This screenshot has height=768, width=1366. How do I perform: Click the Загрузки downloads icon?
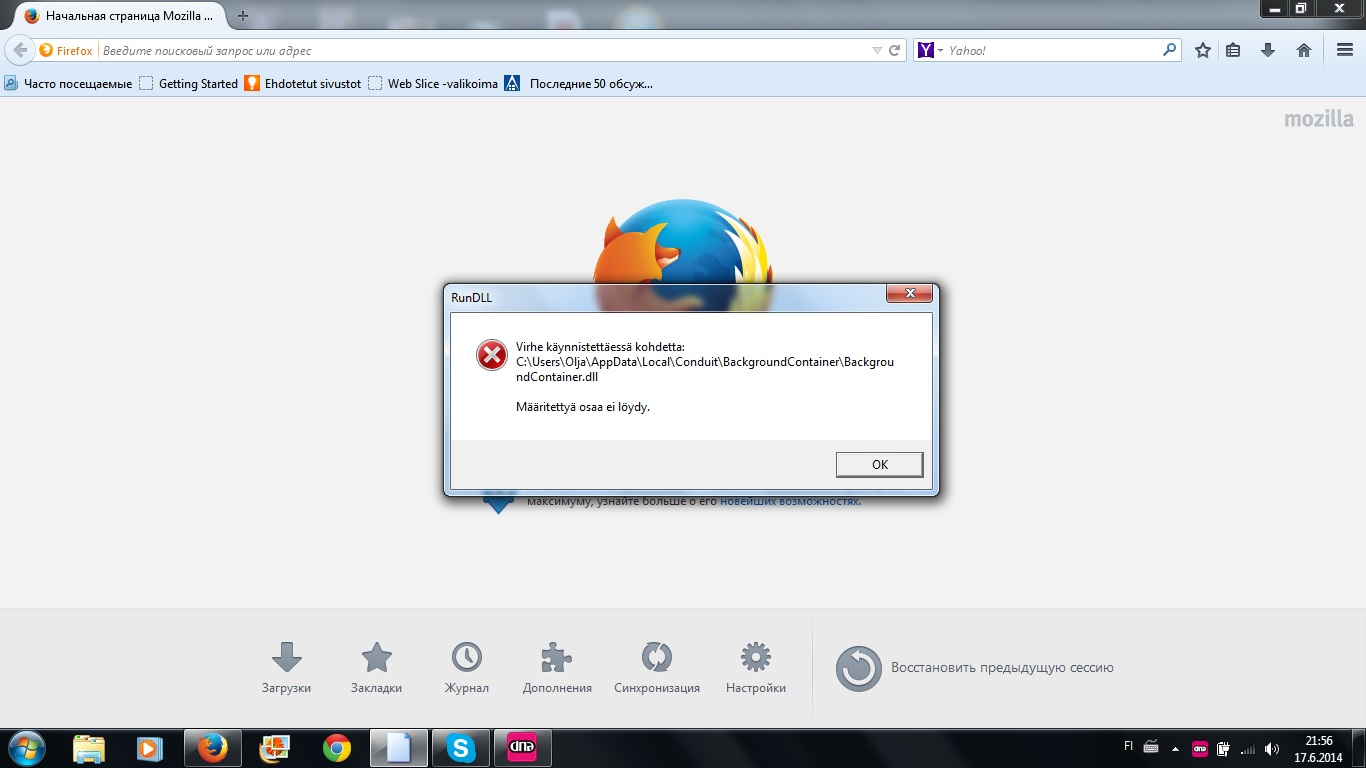[287, 667]
